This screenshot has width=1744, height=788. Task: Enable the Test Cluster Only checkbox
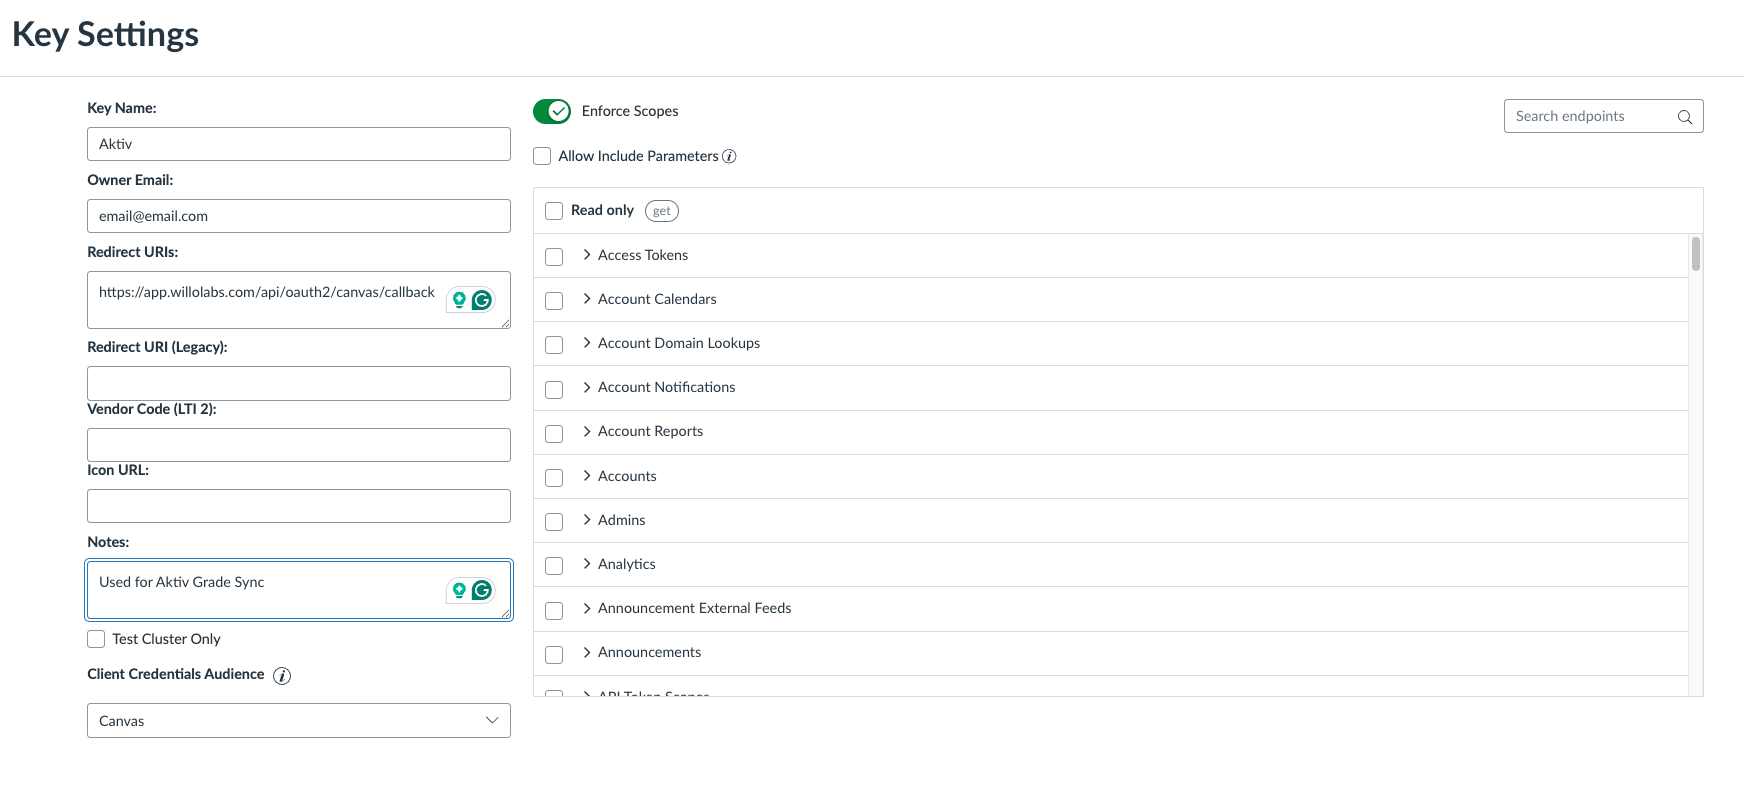(96, 639)
